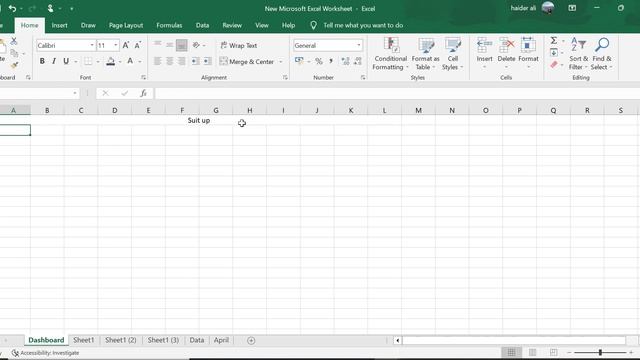Open Format as Table gallery
The width and height of the screenshot is (640, 360).
coord(426,54)
